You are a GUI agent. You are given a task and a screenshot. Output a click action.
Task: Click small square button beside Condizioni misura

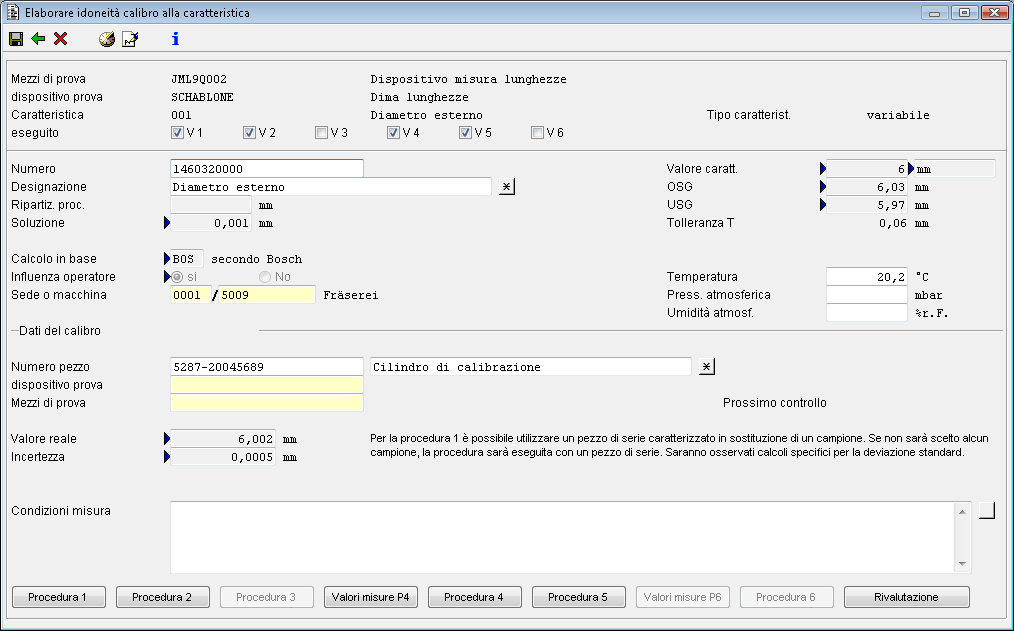pos(987,510)
